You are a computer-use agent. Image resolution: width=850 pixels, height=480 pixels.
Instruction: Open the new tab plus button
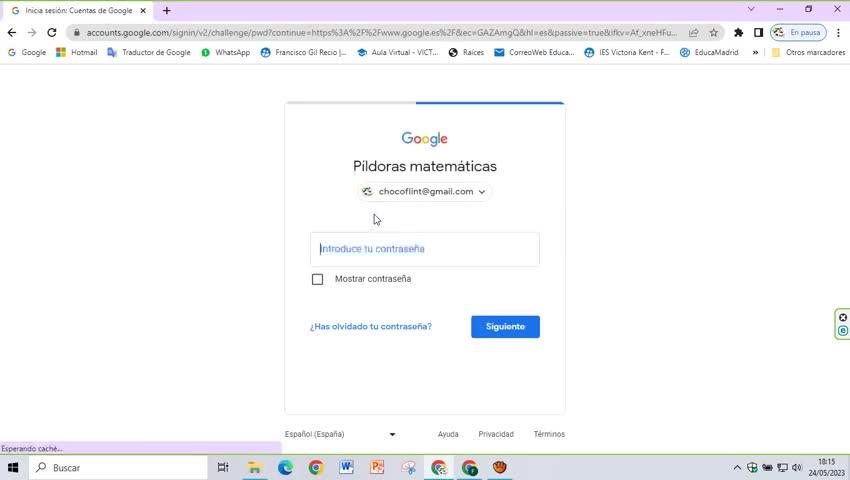[166, 10]
